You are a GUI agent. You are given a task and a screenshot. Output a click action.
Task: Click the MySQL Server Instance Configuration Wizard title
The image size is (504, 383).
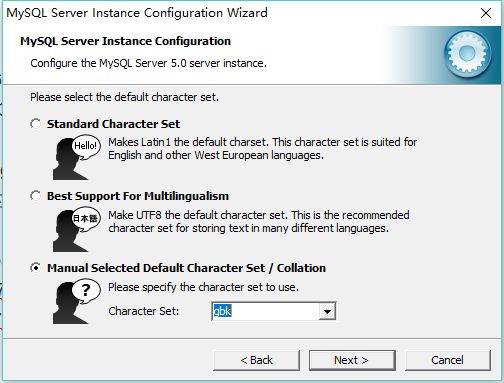[137, 13]
